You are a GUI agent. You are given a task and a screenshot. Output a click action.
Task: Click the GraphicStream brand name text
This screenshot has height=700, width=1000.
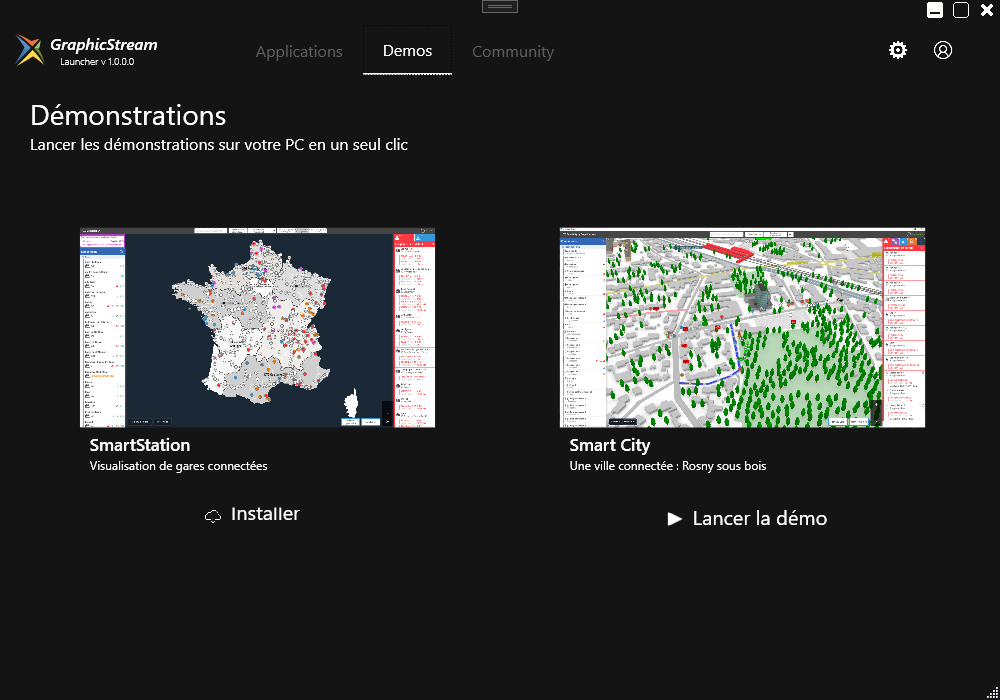pyautogui.click(x=103, y=45)
